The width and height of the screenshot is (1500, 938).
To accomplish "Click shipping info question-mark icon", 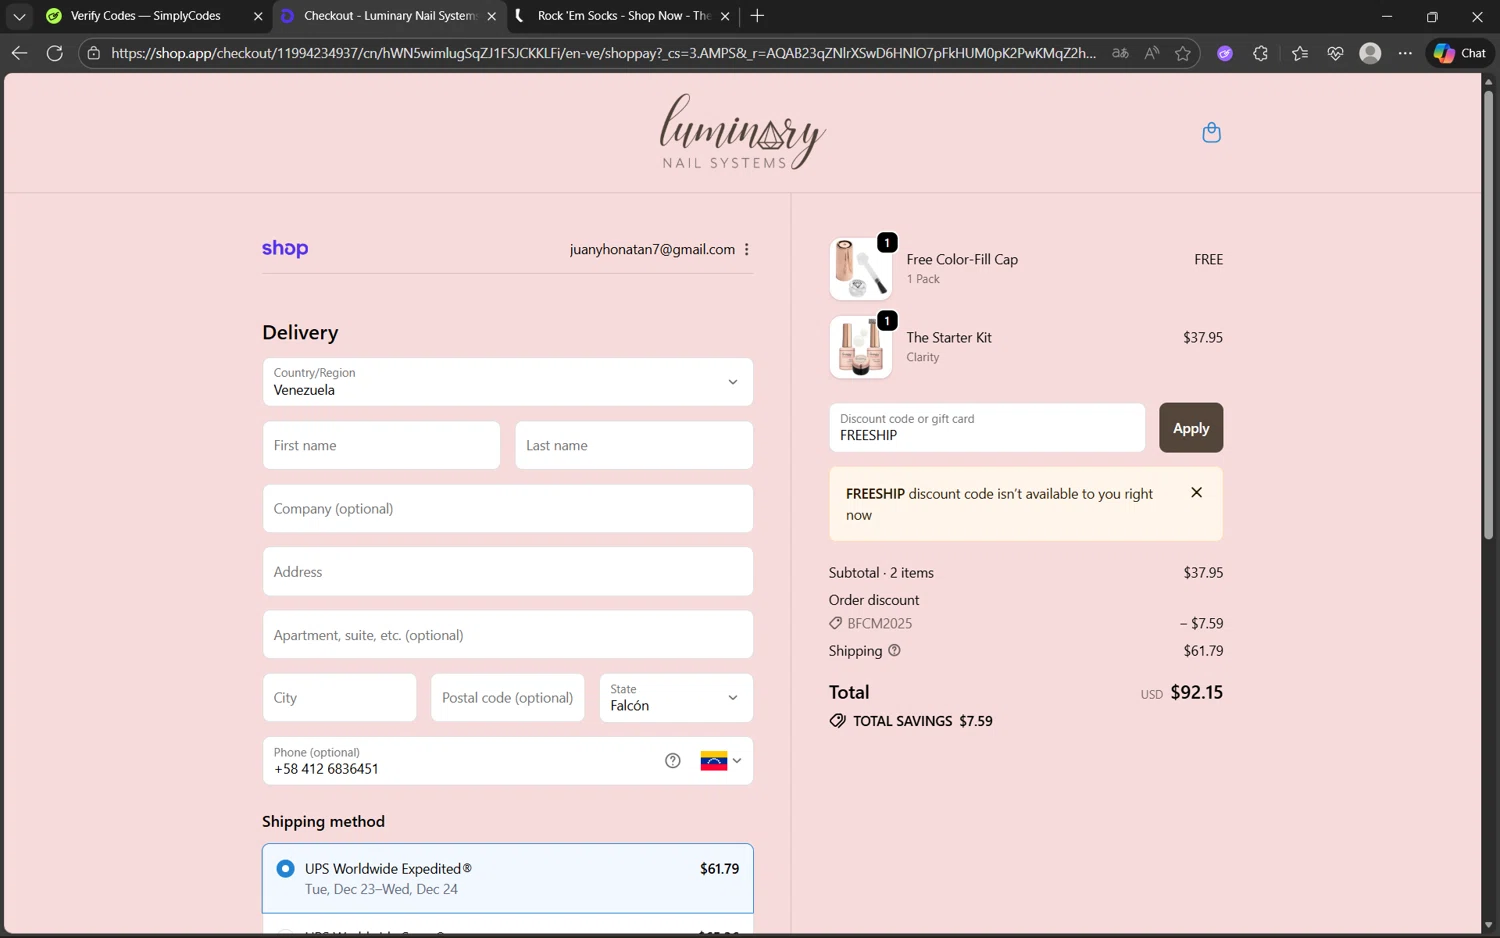I will 894,650.
